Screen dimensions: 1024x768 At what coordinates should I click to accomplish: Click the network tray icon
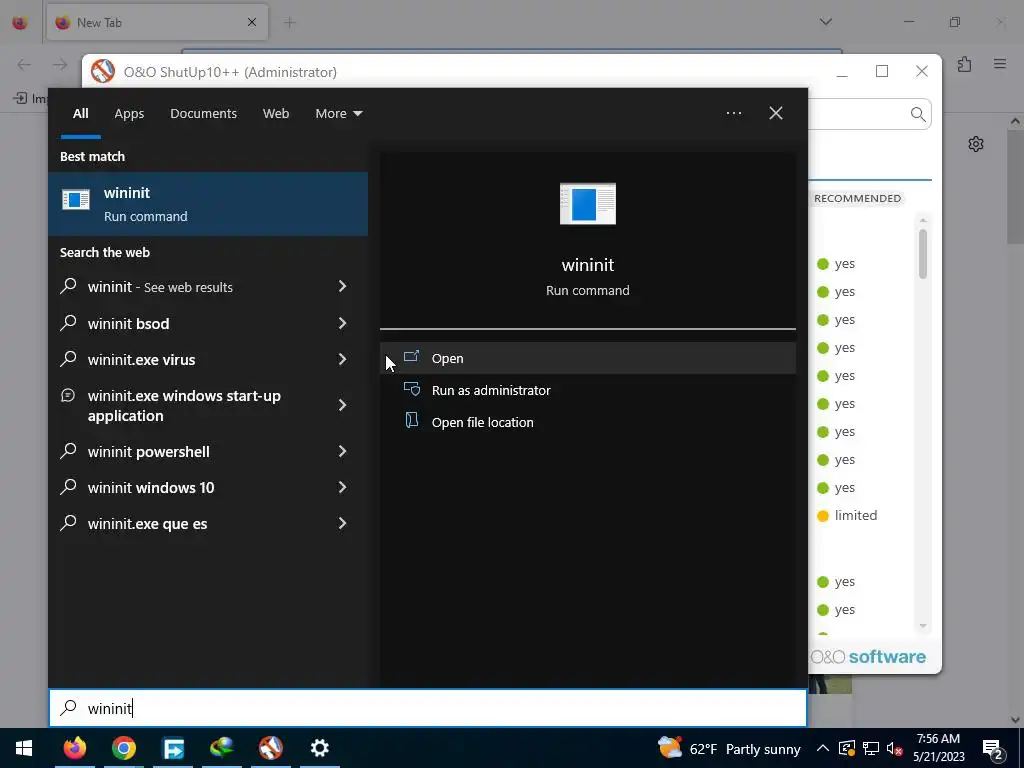click(871, 748)
